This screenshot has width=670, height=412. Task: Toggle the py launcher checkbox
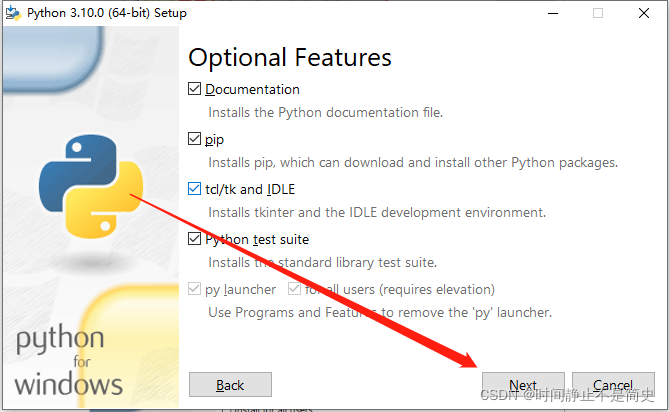pyautogui.click(x=194, y=289)
